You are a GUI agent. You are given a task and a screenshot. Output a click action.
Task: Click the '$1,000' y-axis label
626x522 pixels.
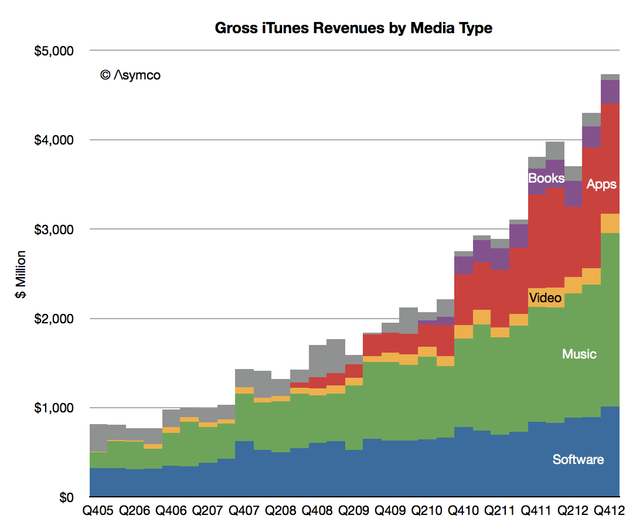pos(54,408)
